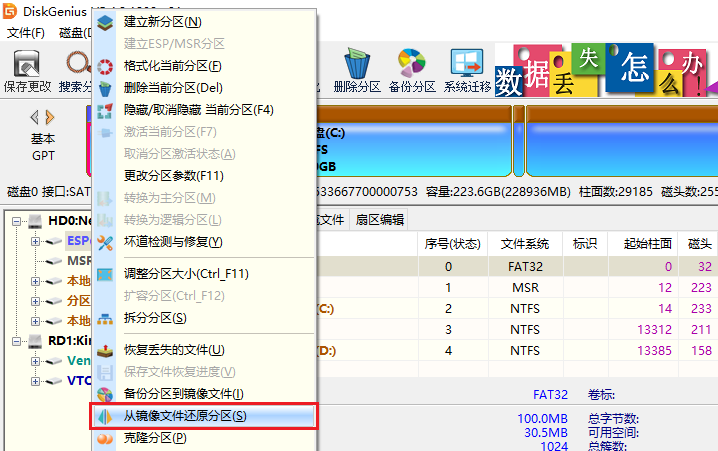The image size is (718, 451).
Task: Click the DiskGenius application logo icon
Action: tap(10, 11)
